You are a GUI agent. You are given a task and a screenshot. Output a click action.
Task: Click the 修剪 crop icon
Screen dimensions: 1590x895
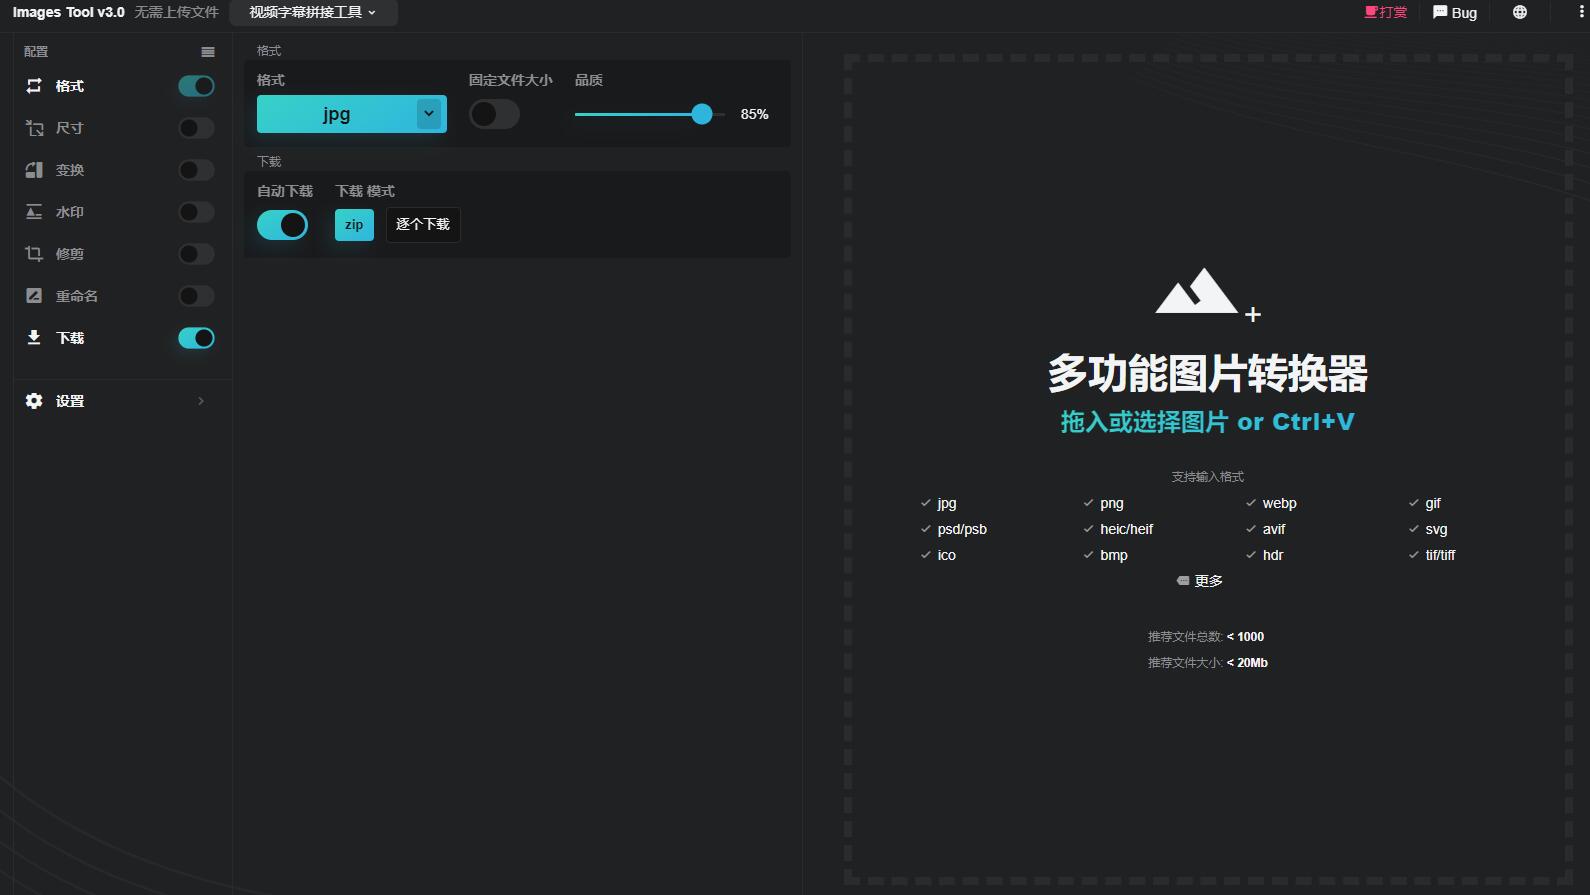(34, 254)
